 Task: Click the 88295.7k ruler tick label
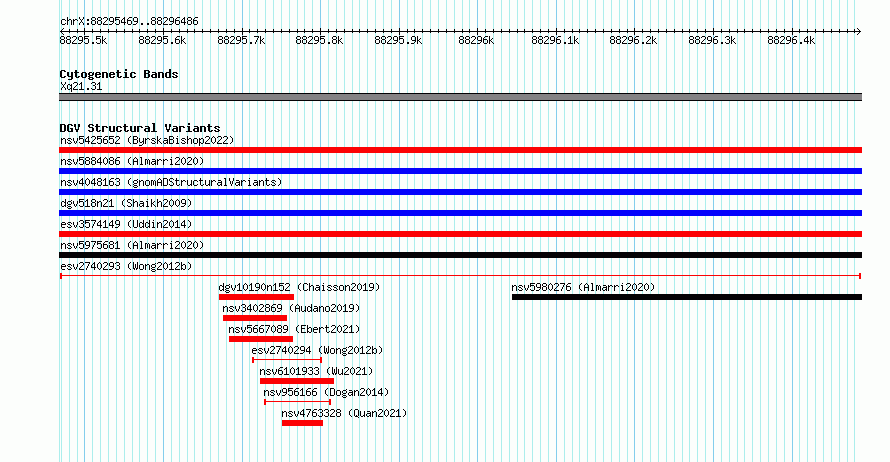point(241,40)
